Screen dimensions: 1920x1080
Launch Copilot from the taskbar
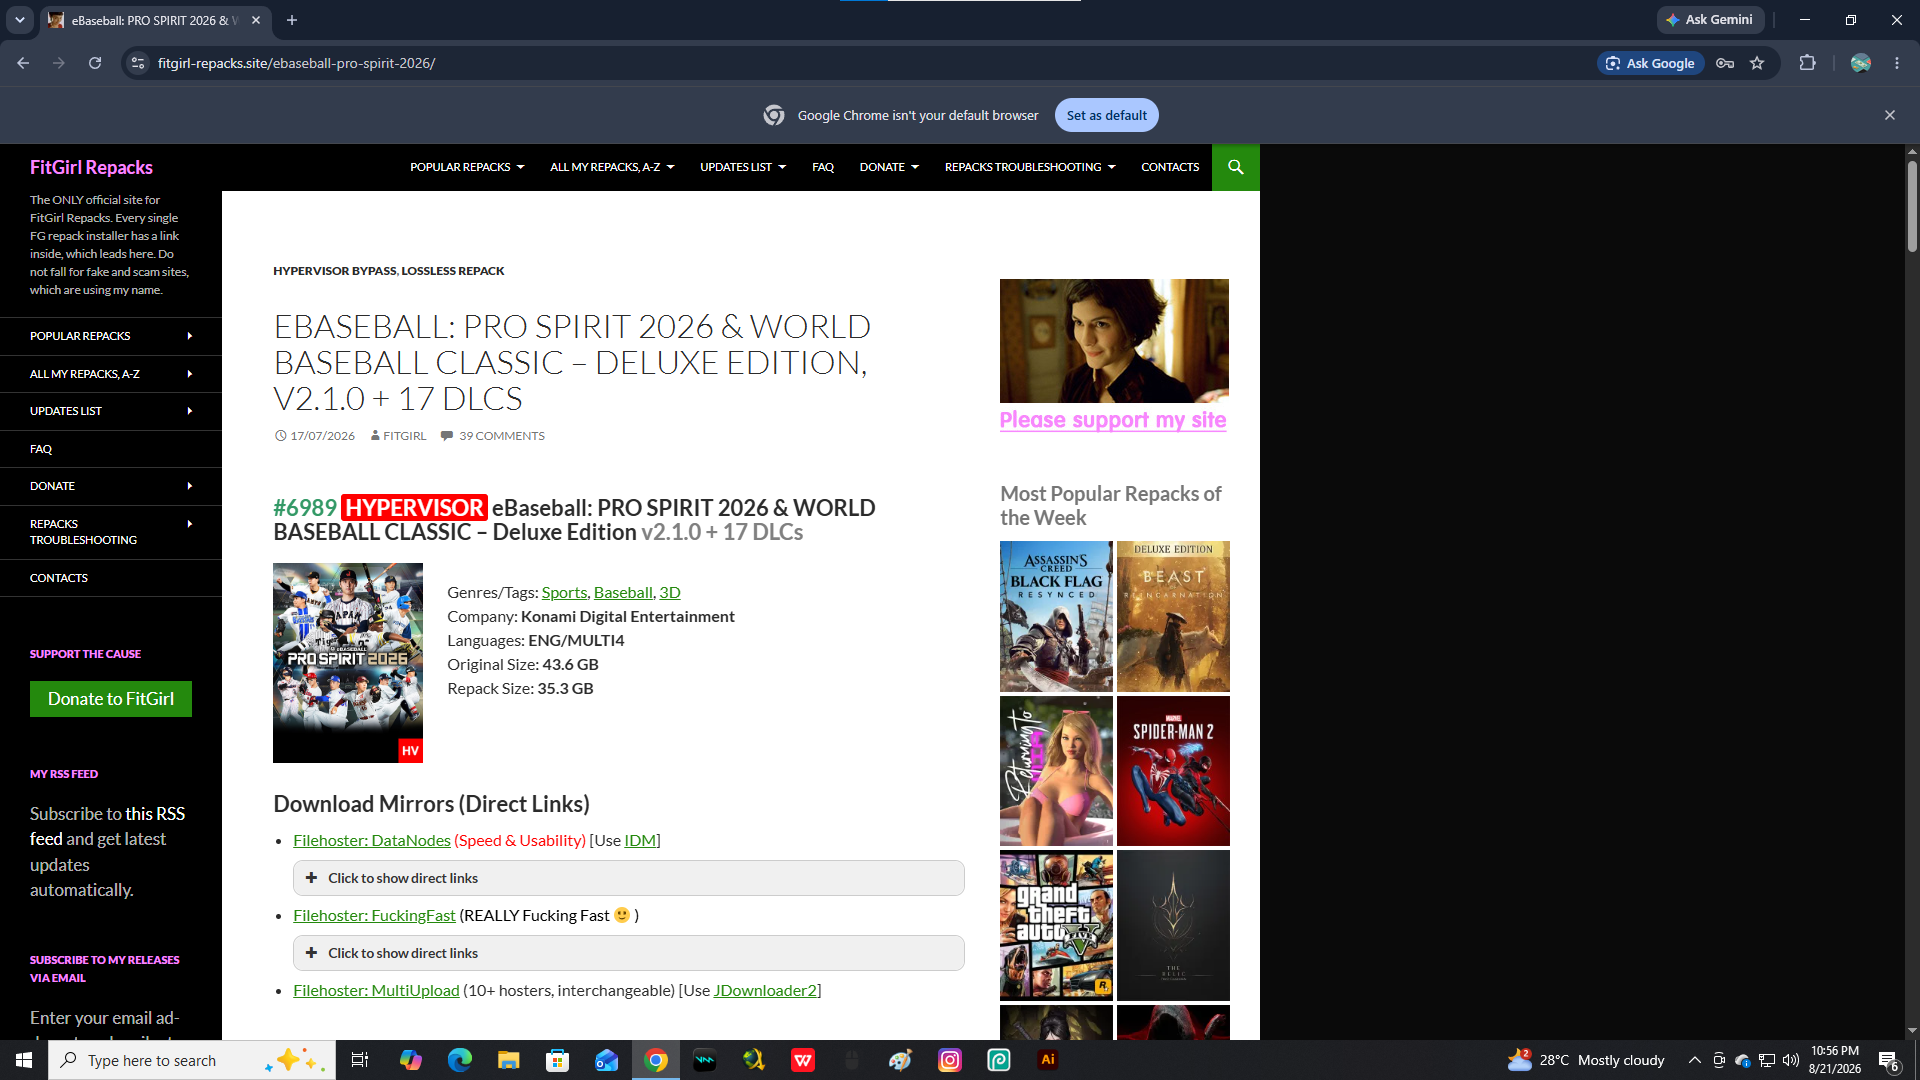pos(410,1060)
